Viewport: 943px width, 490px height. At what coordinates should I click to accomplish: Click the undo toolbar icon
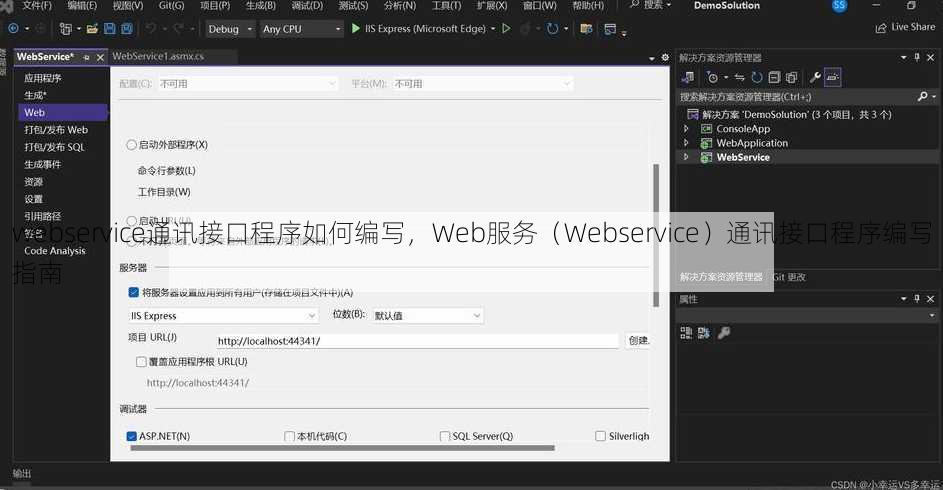point(151,28)
